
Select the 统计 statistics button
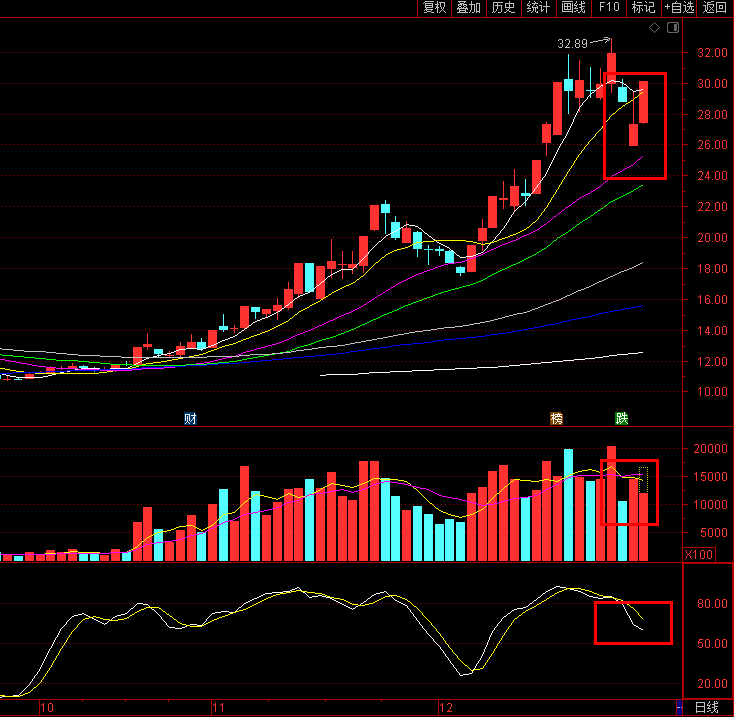pyautogui.click(x=539, y=8)
